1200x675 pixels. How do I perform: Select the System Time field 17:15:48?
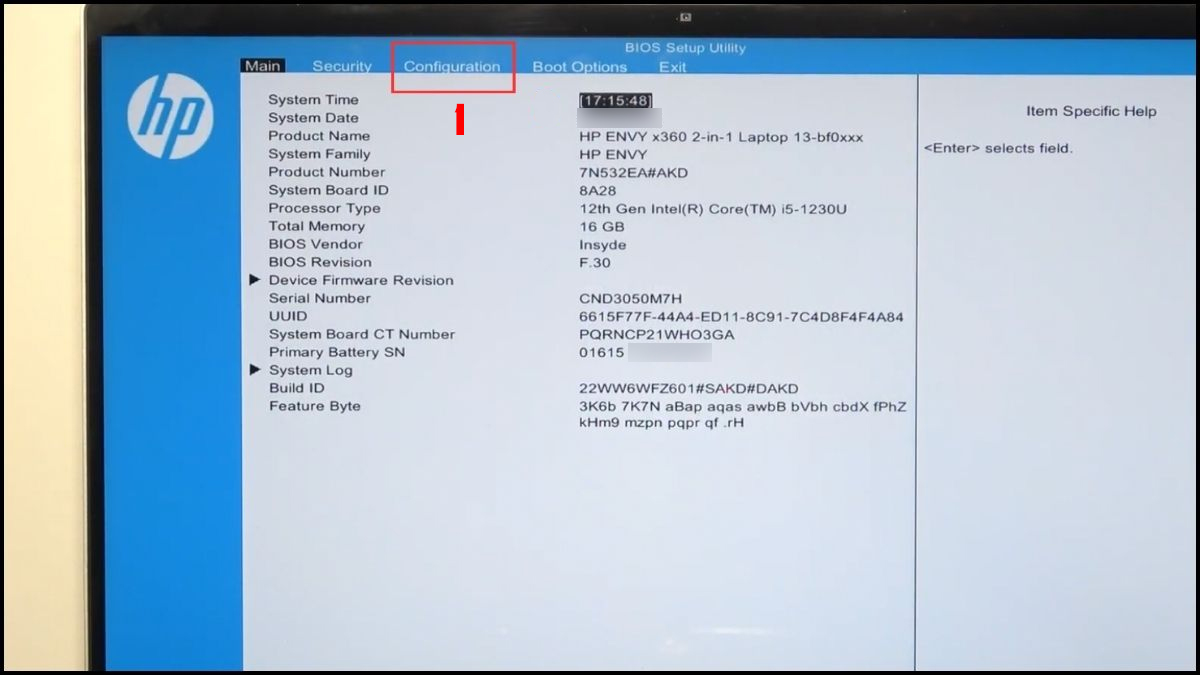pyautogui.click(x=616, y=100)
